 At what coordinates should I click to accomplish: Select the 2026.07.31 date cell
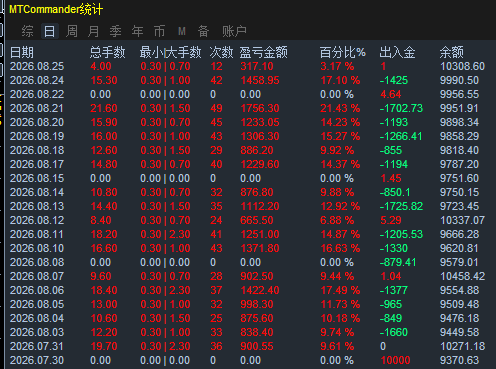(x=37, y=346)
